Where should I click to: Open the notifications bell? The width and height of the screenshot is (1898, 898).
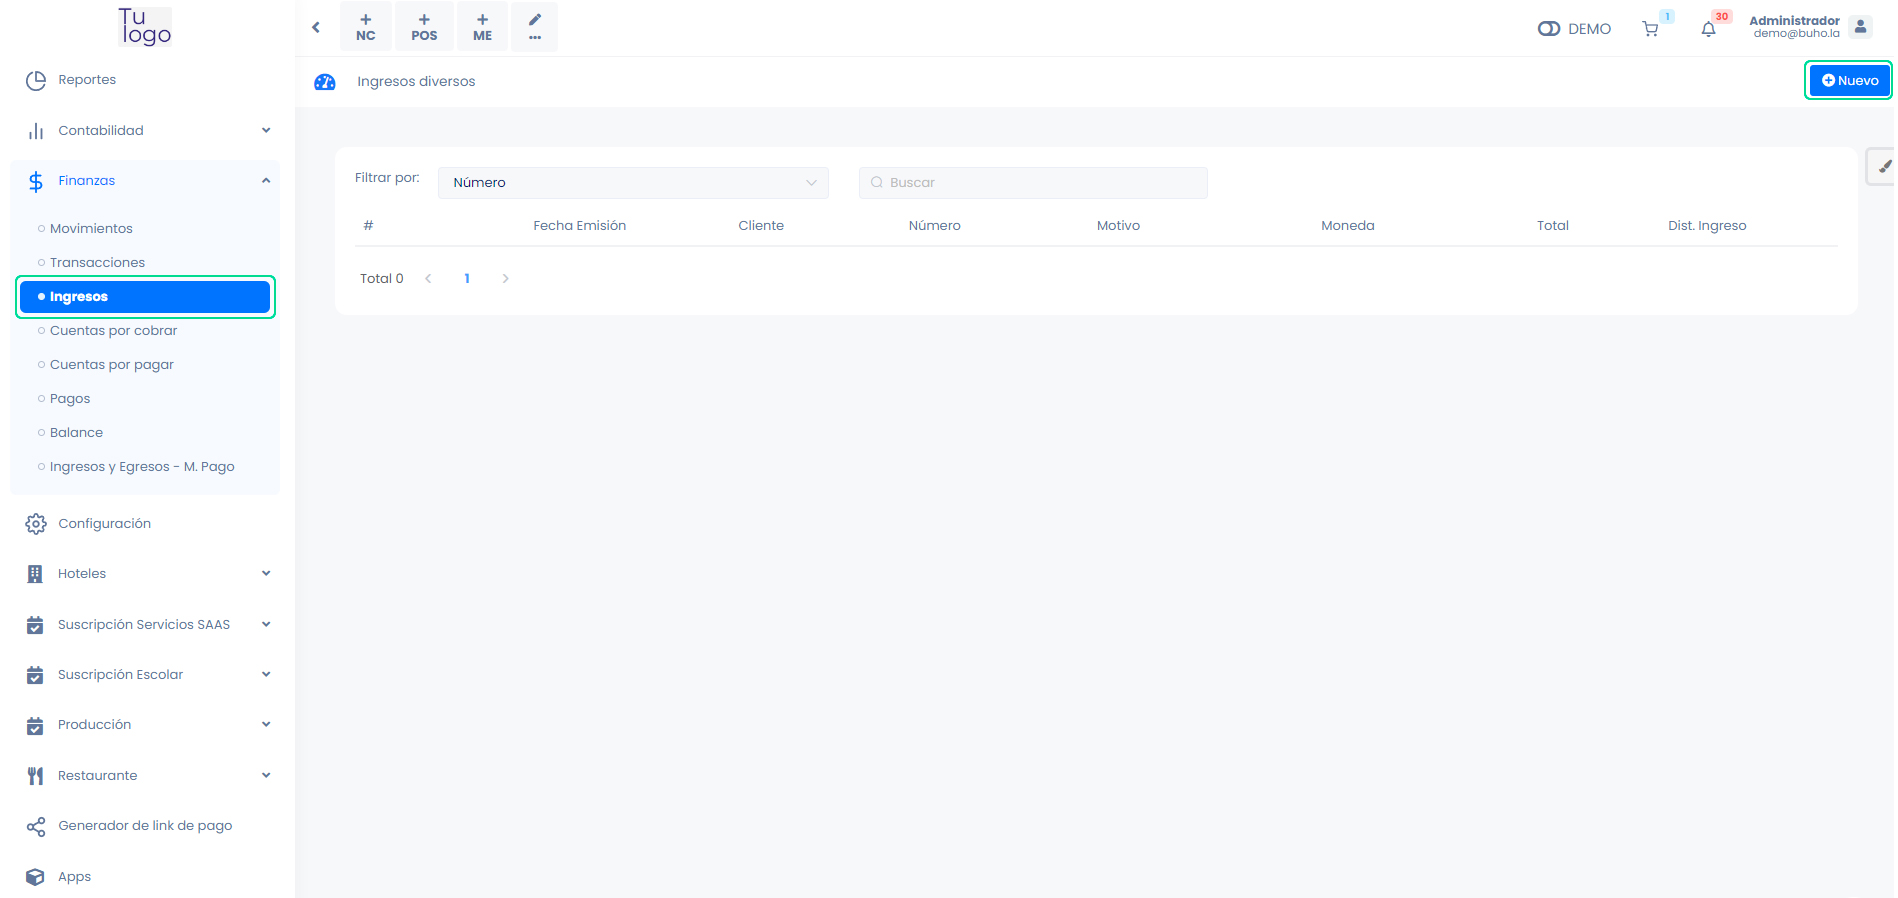point(1708,29)
